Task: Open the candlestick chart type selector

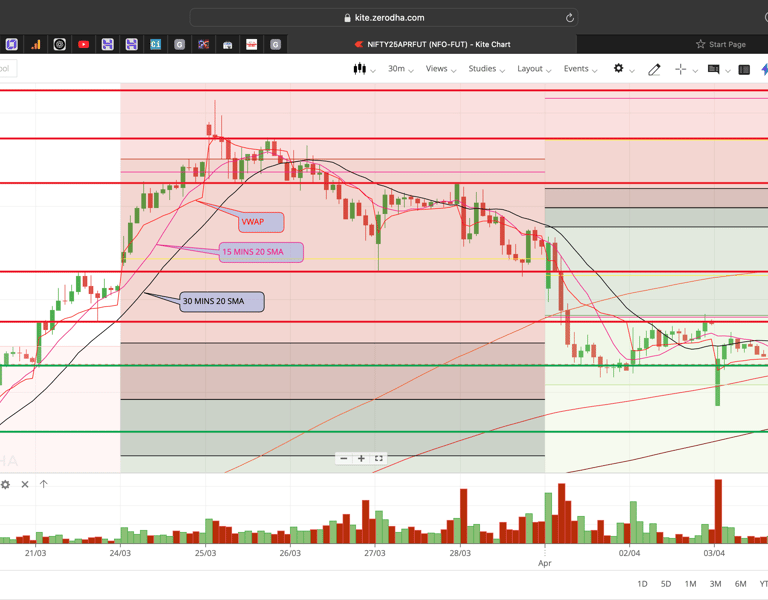Action: coord(360,69)
